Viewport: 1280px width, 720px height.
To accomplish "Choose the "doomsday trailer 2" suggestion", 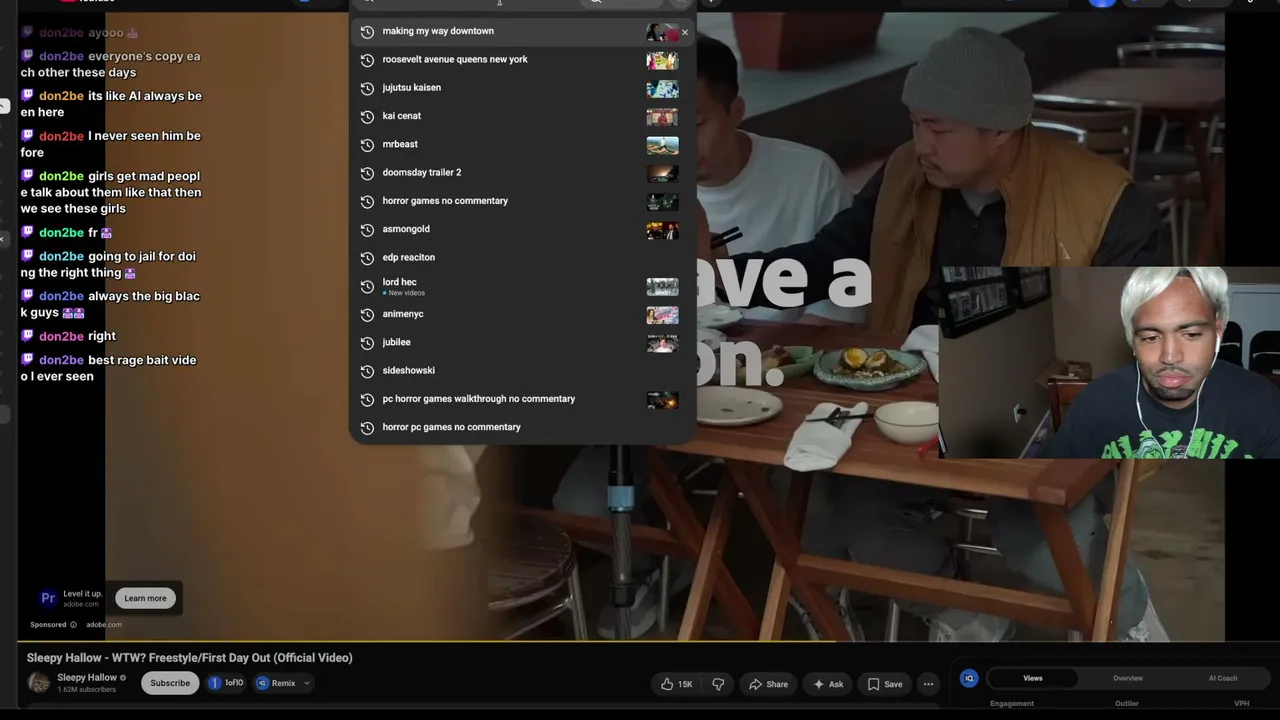I will pyautogui.click(x=522, y=173).
